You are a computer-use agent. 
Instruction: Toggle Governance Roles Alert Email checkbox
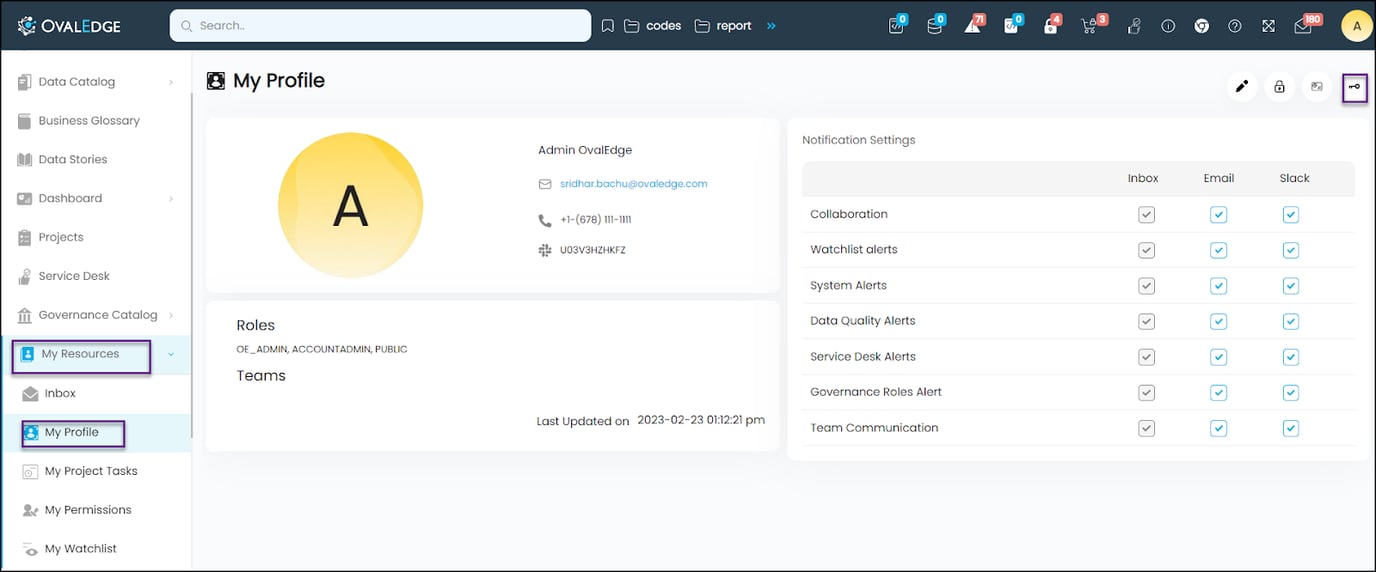coord(1218,393)
